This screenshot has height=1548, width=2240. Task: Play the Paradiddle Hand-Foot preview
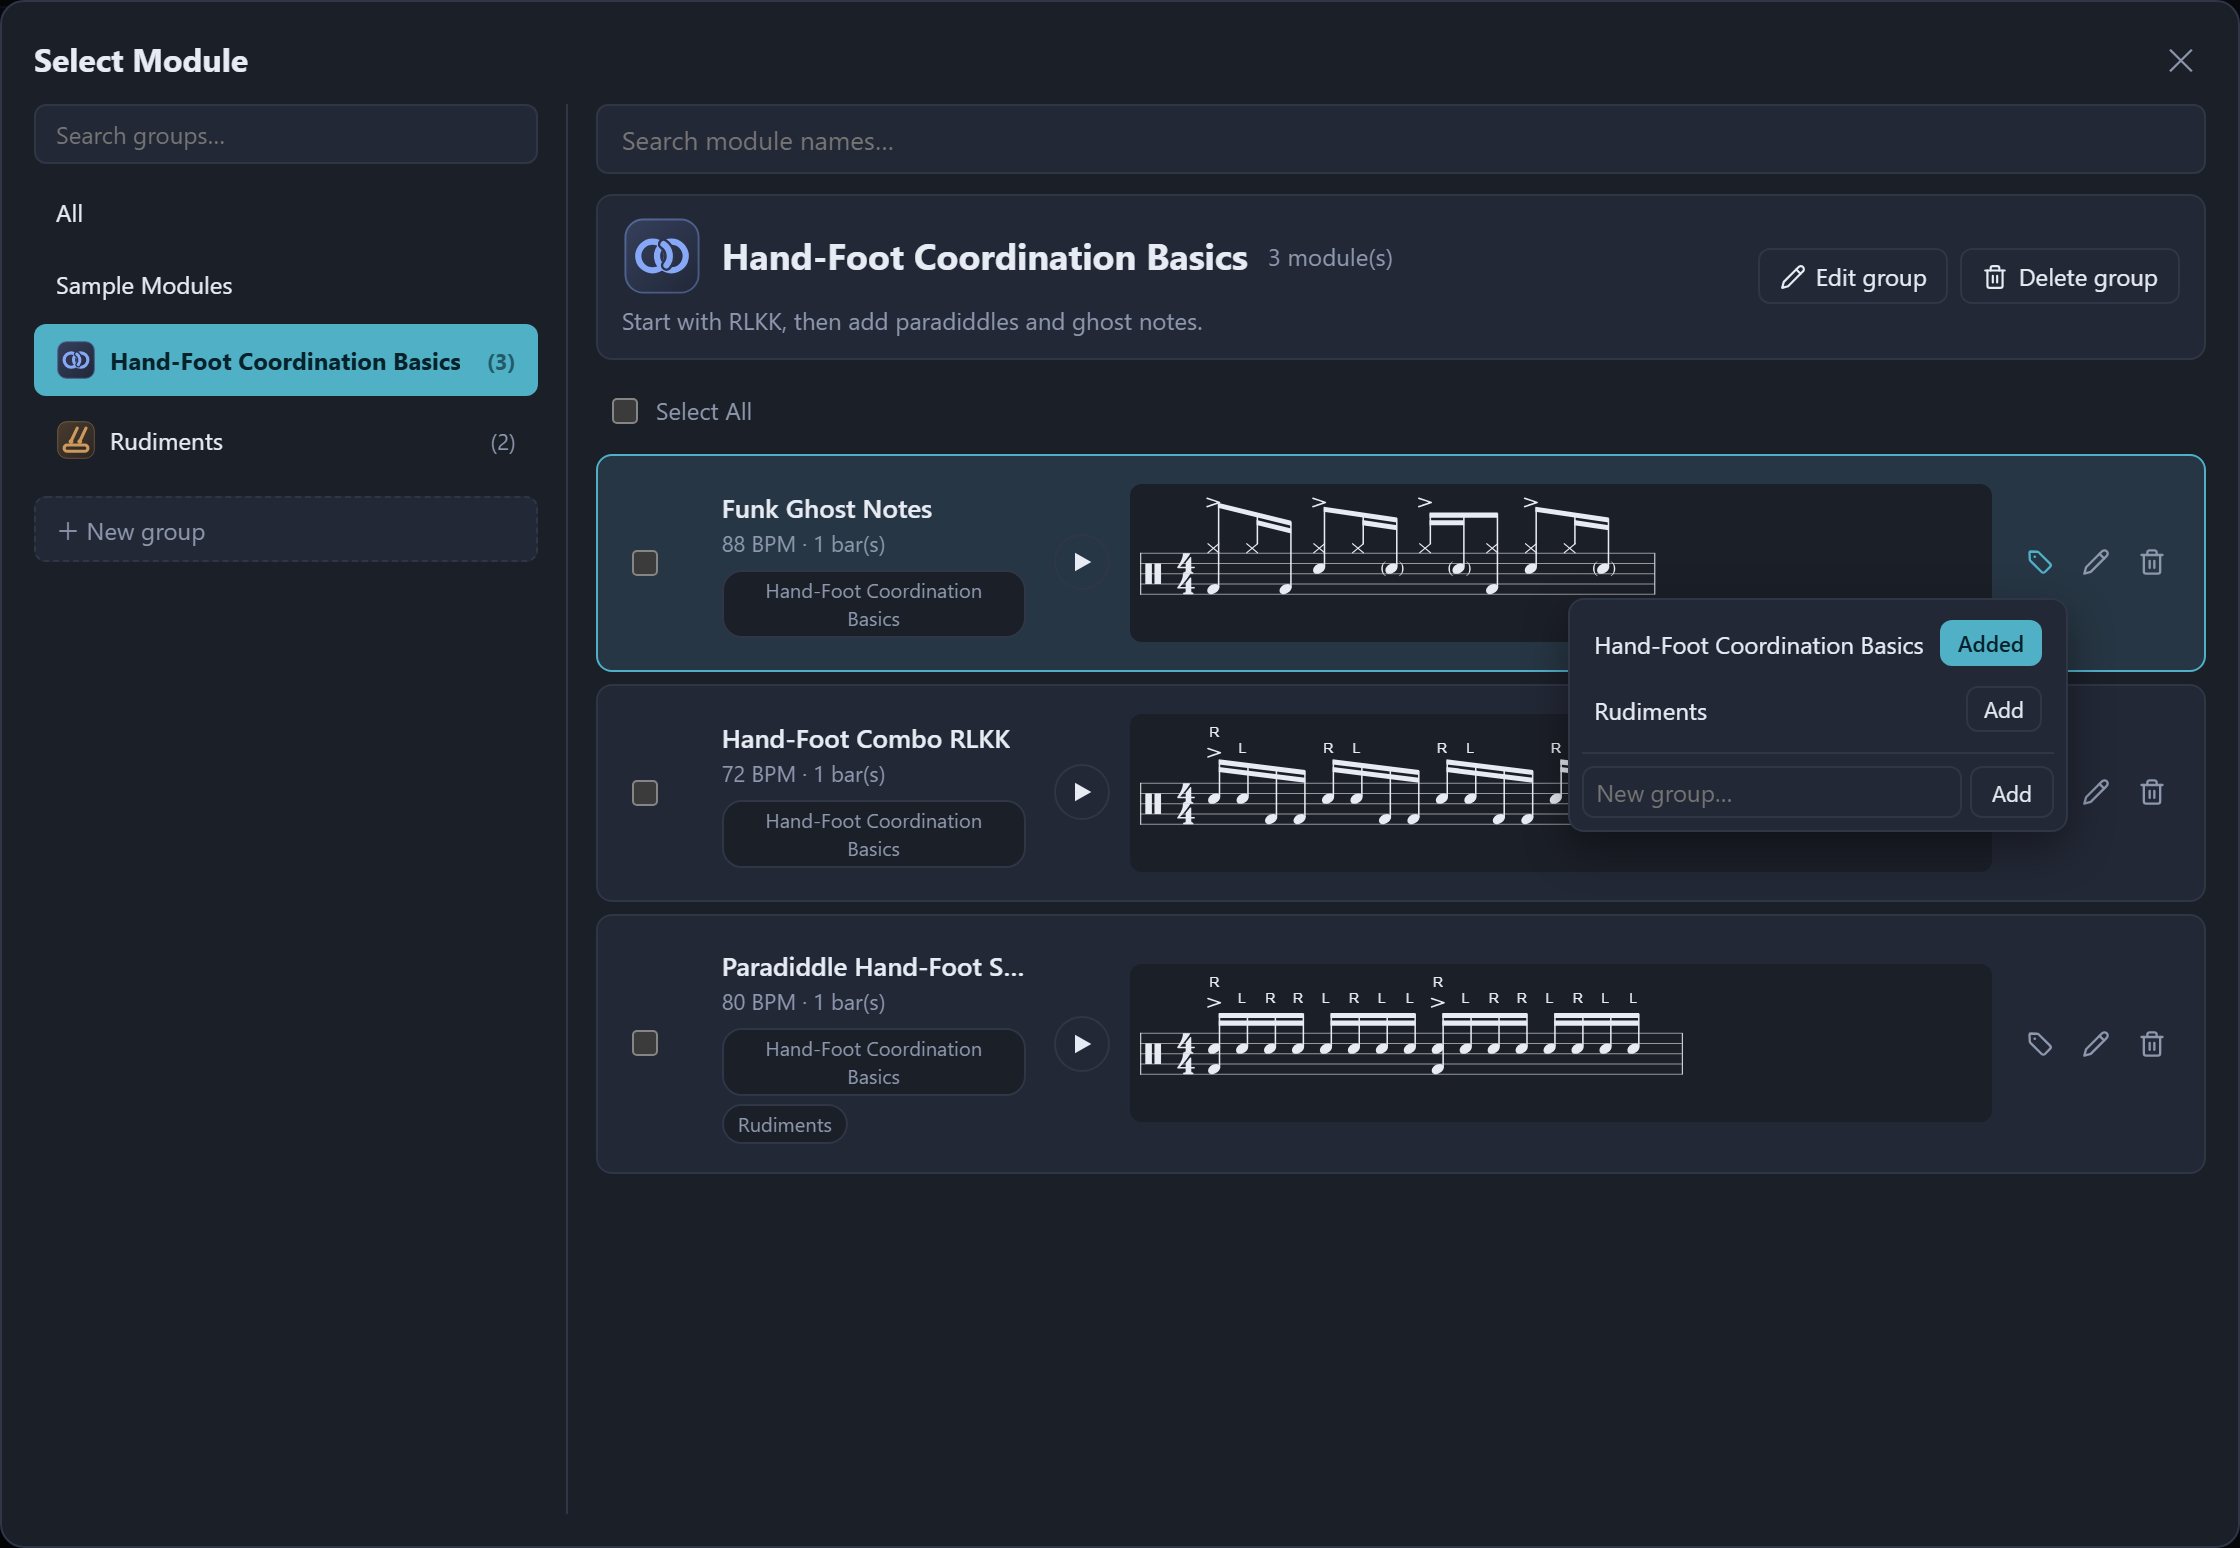point(1081,1044)
